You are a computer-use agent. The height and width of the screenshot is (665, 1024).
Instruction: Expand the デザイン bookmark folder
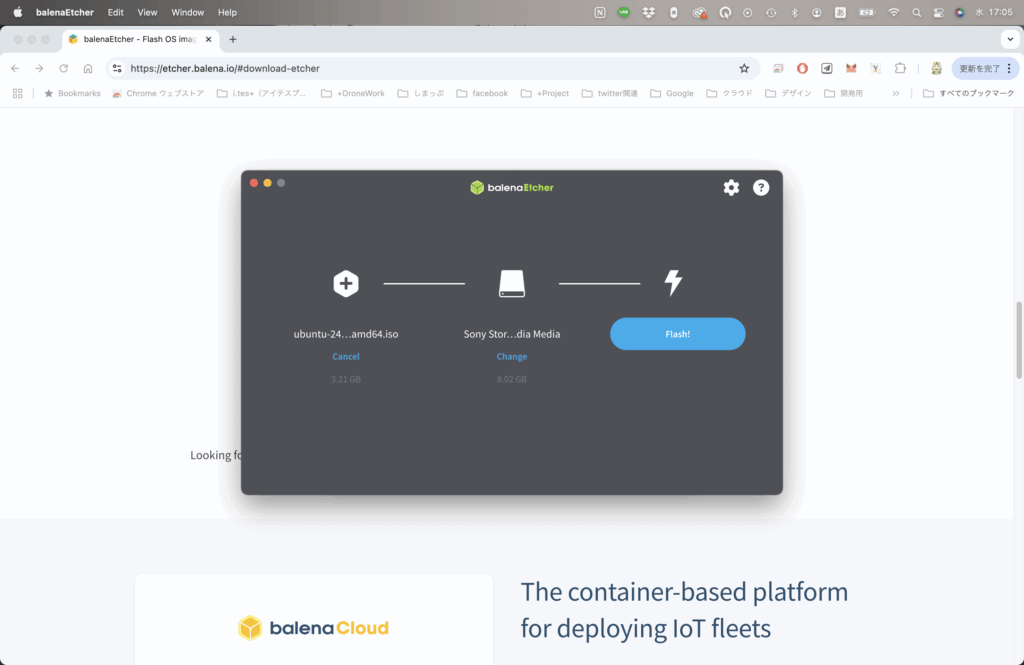(x=788, y=93)
